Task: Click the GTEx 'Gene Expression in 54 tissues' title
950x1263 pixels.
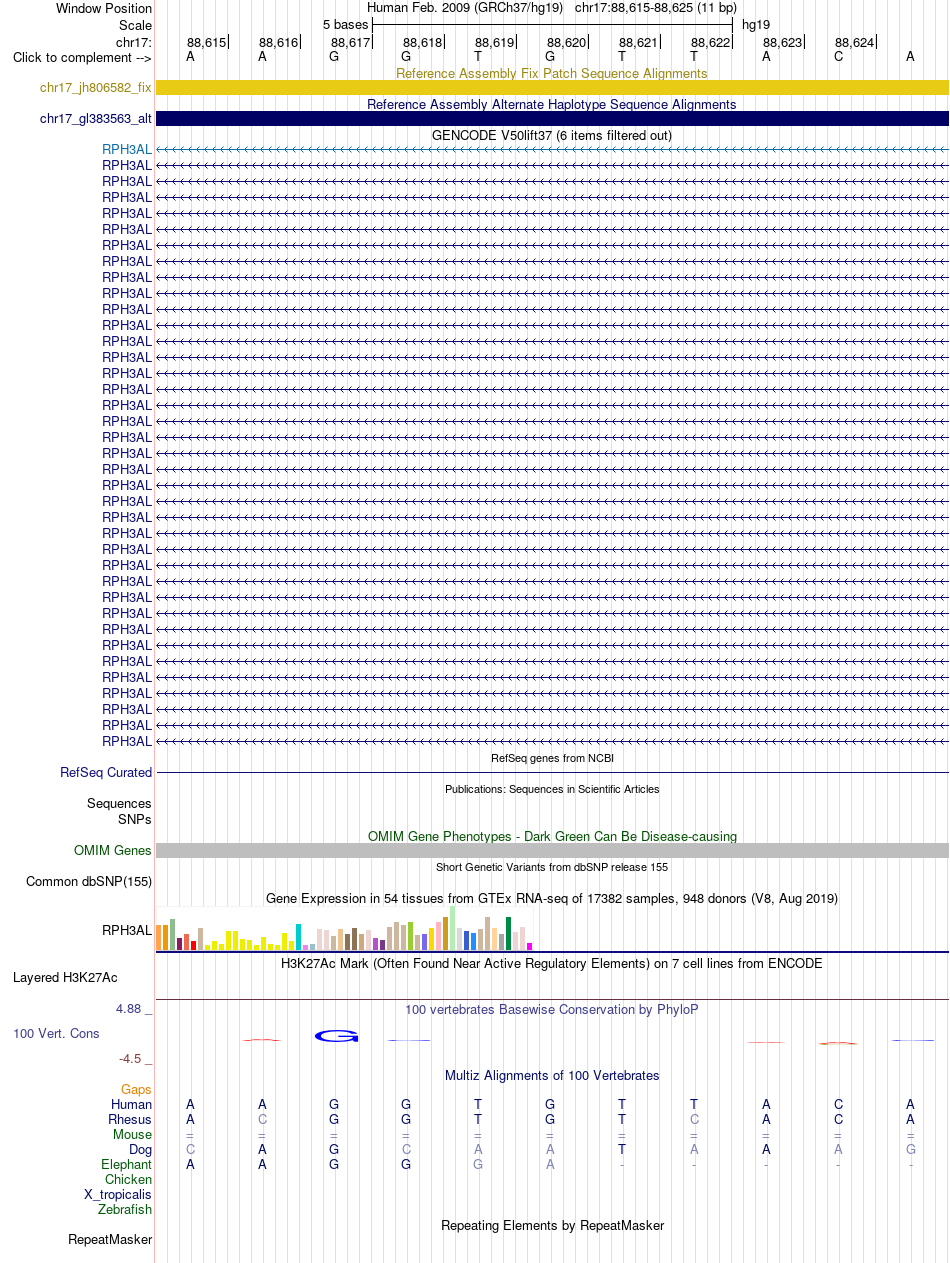Action: point(552,899)
